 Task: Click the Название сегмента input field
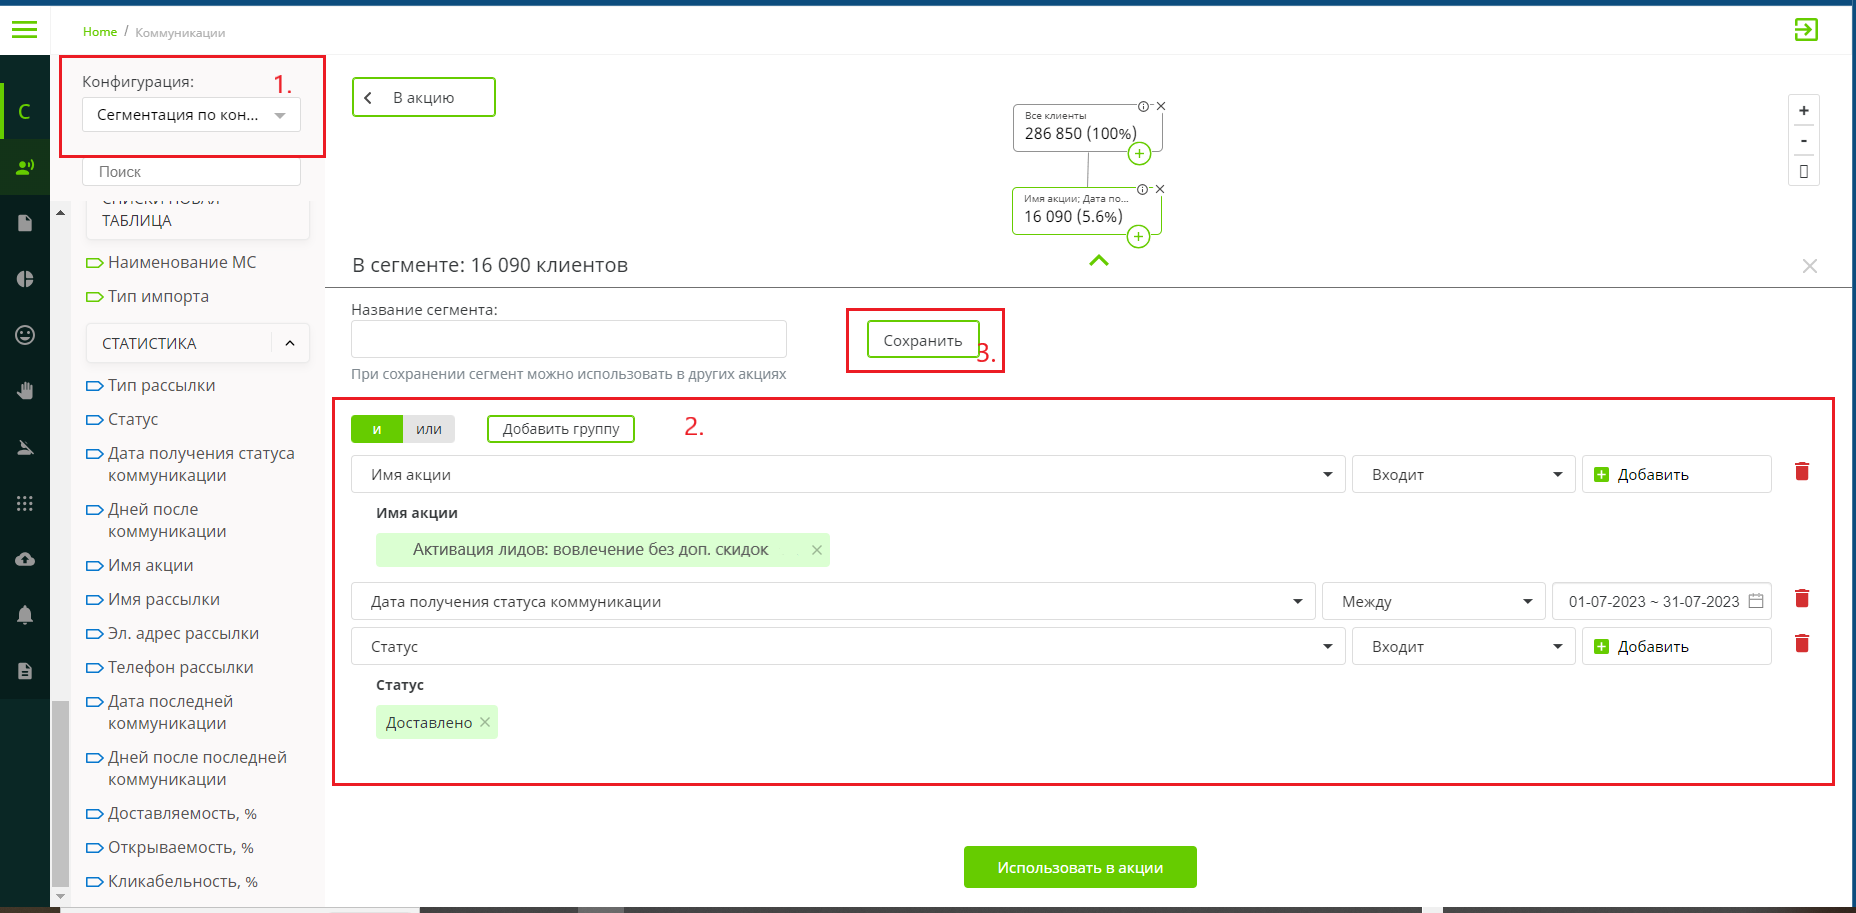(568, 339)
